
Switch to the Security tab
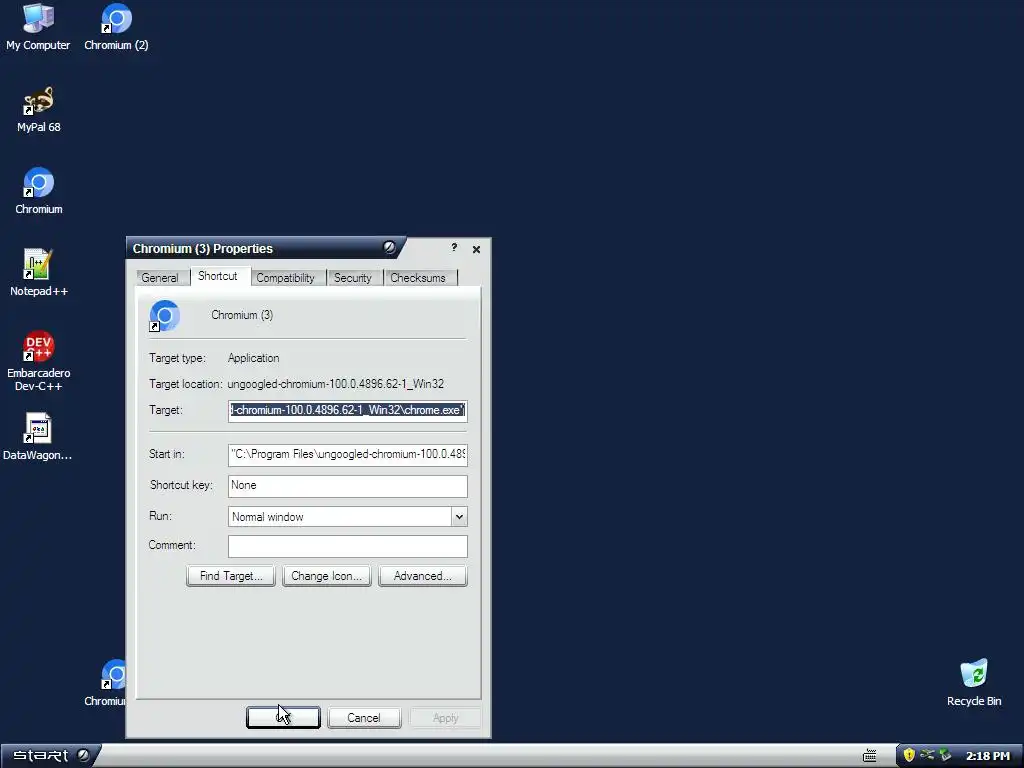click(x=353, y=278)
